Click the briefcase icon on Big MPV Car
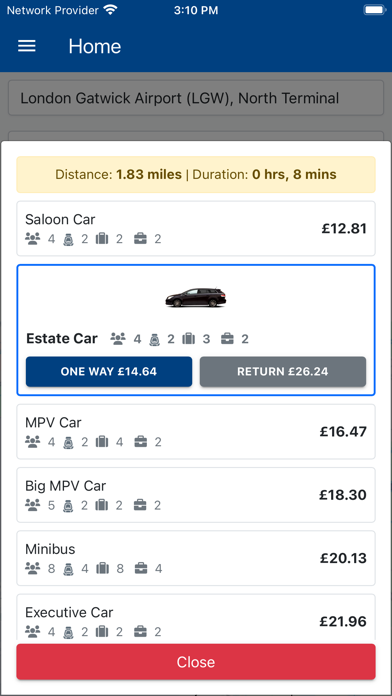Screen dimensions: 392x696 tap(141, 505)
